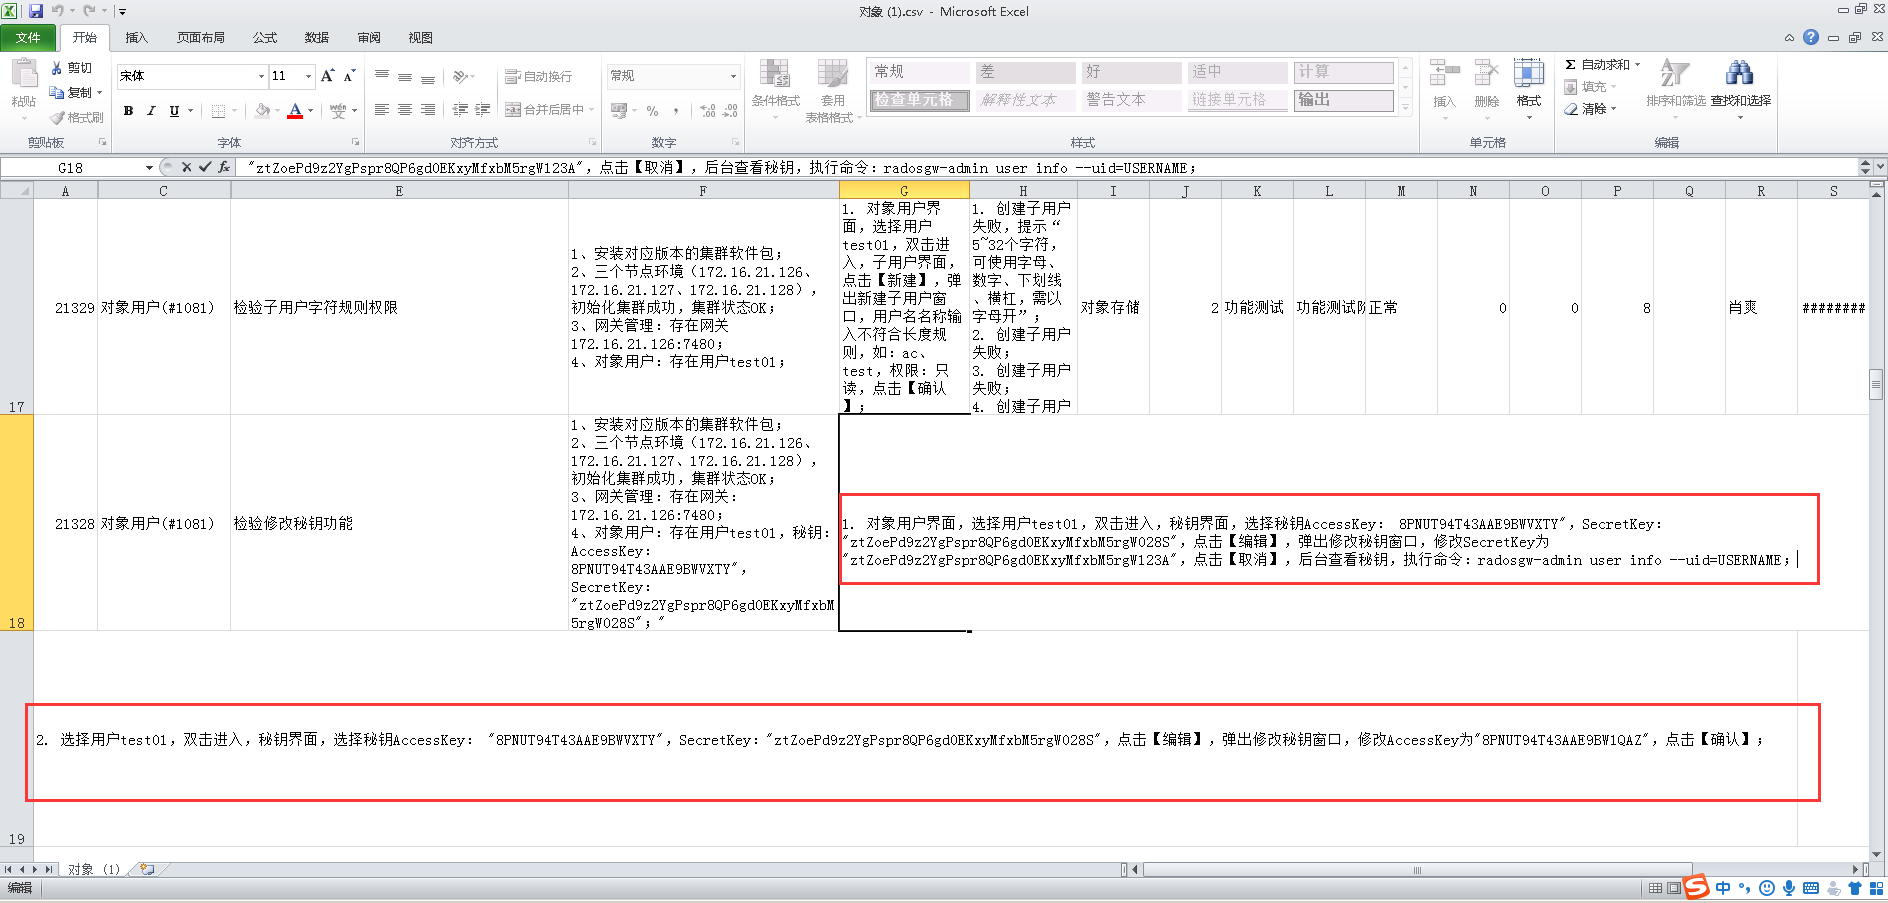The image size is (1888, 903).
Task: Toggle Bold formatting
Action: pos(128,111)
